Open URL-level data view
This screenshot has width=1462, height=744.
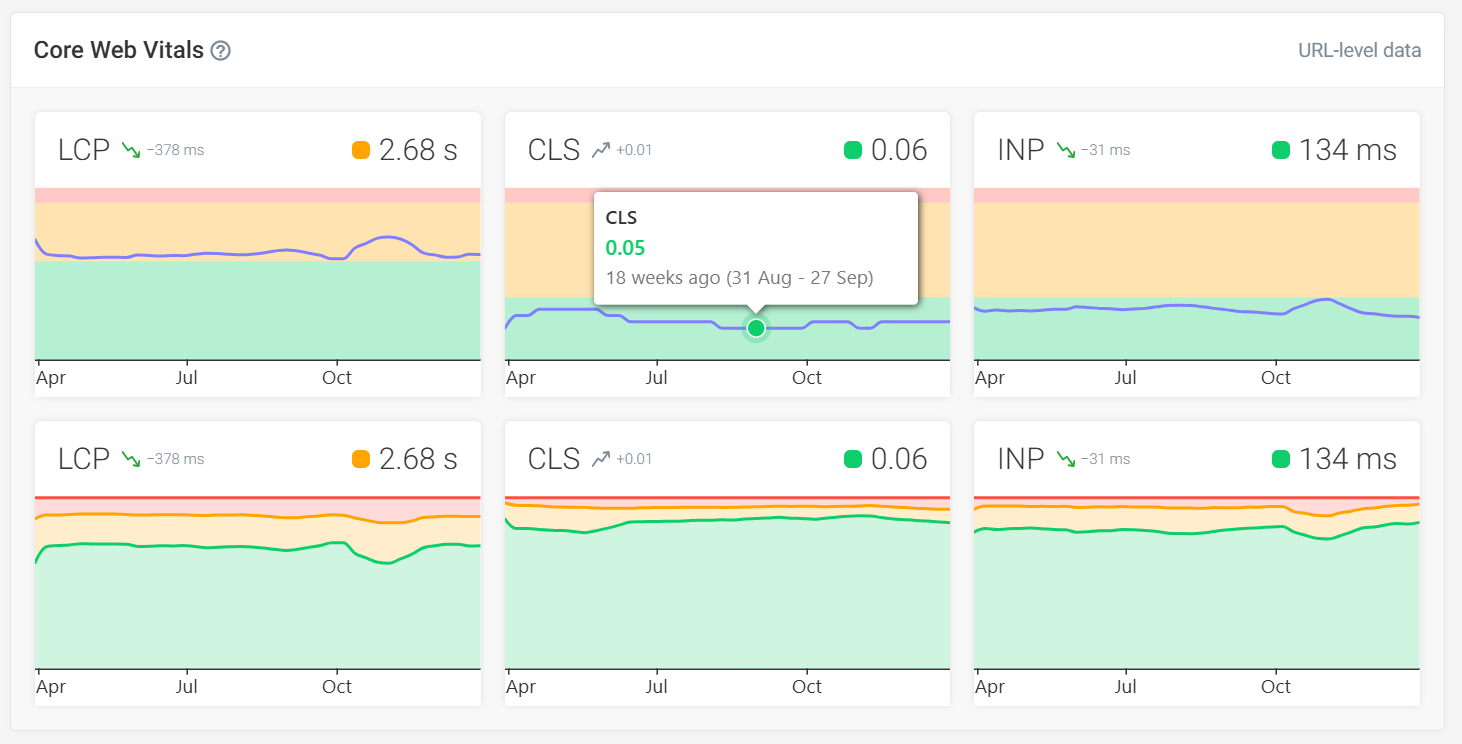coord(1359,50)
